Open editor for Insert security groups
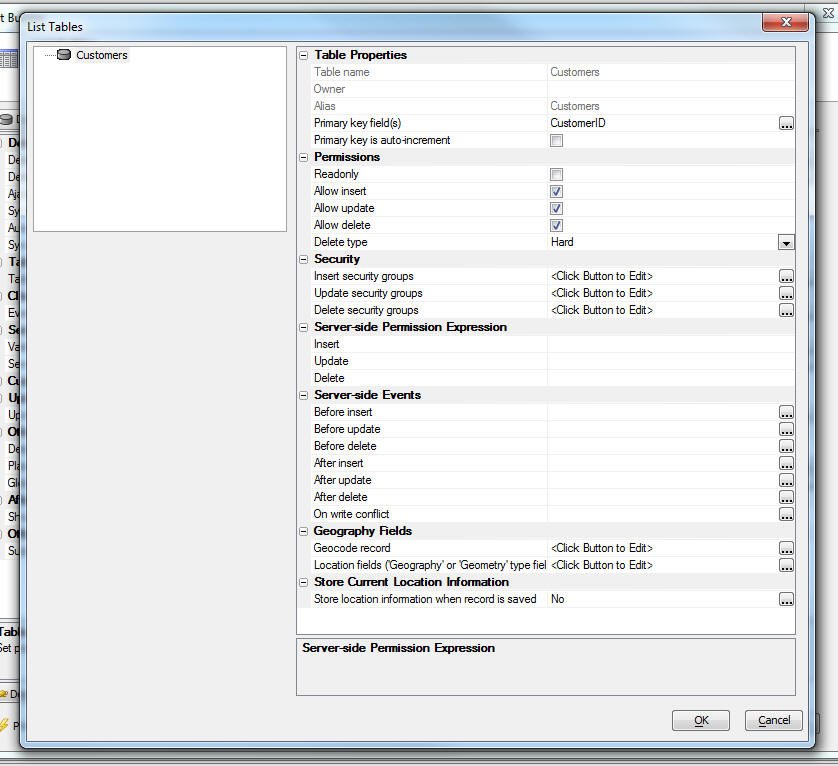 pyautogui.click(x=786, y=277)
